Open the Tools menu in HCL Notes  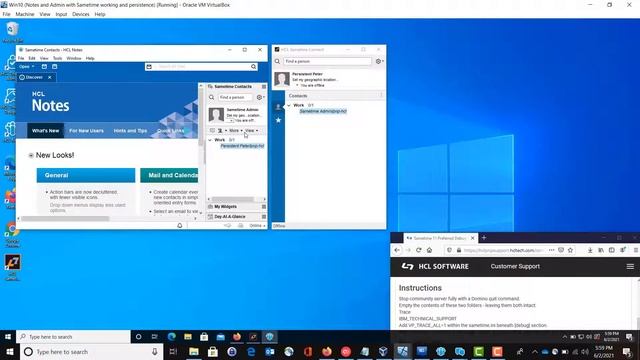pyautogui.click(x=57, y=58)
